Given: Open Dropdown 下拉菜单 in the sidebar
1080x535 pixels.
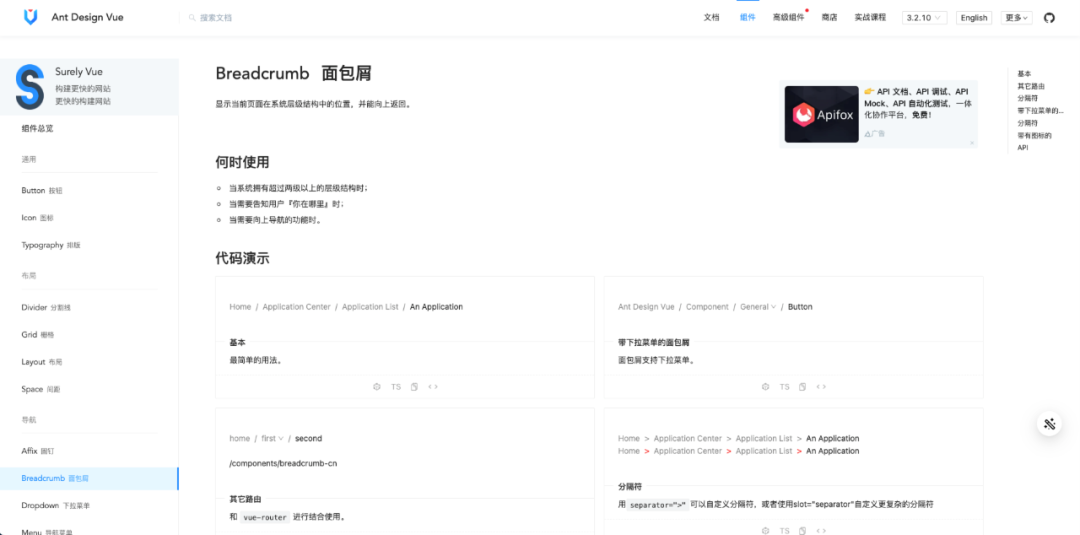Looking at the screenshot, I should click(x=89, y=505).
